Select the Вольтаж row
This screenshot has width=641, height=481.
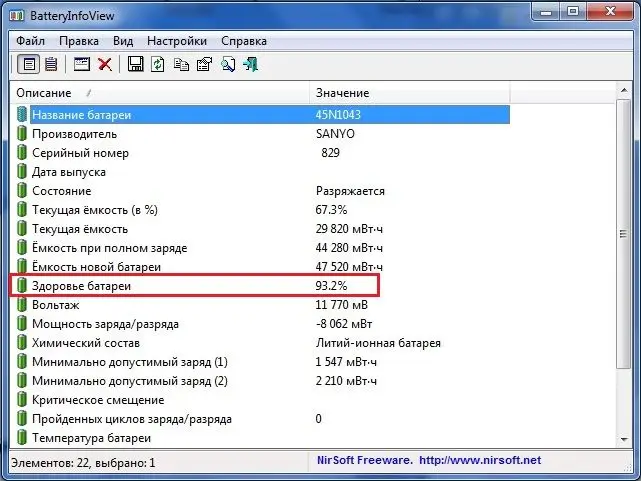[262, 305]
